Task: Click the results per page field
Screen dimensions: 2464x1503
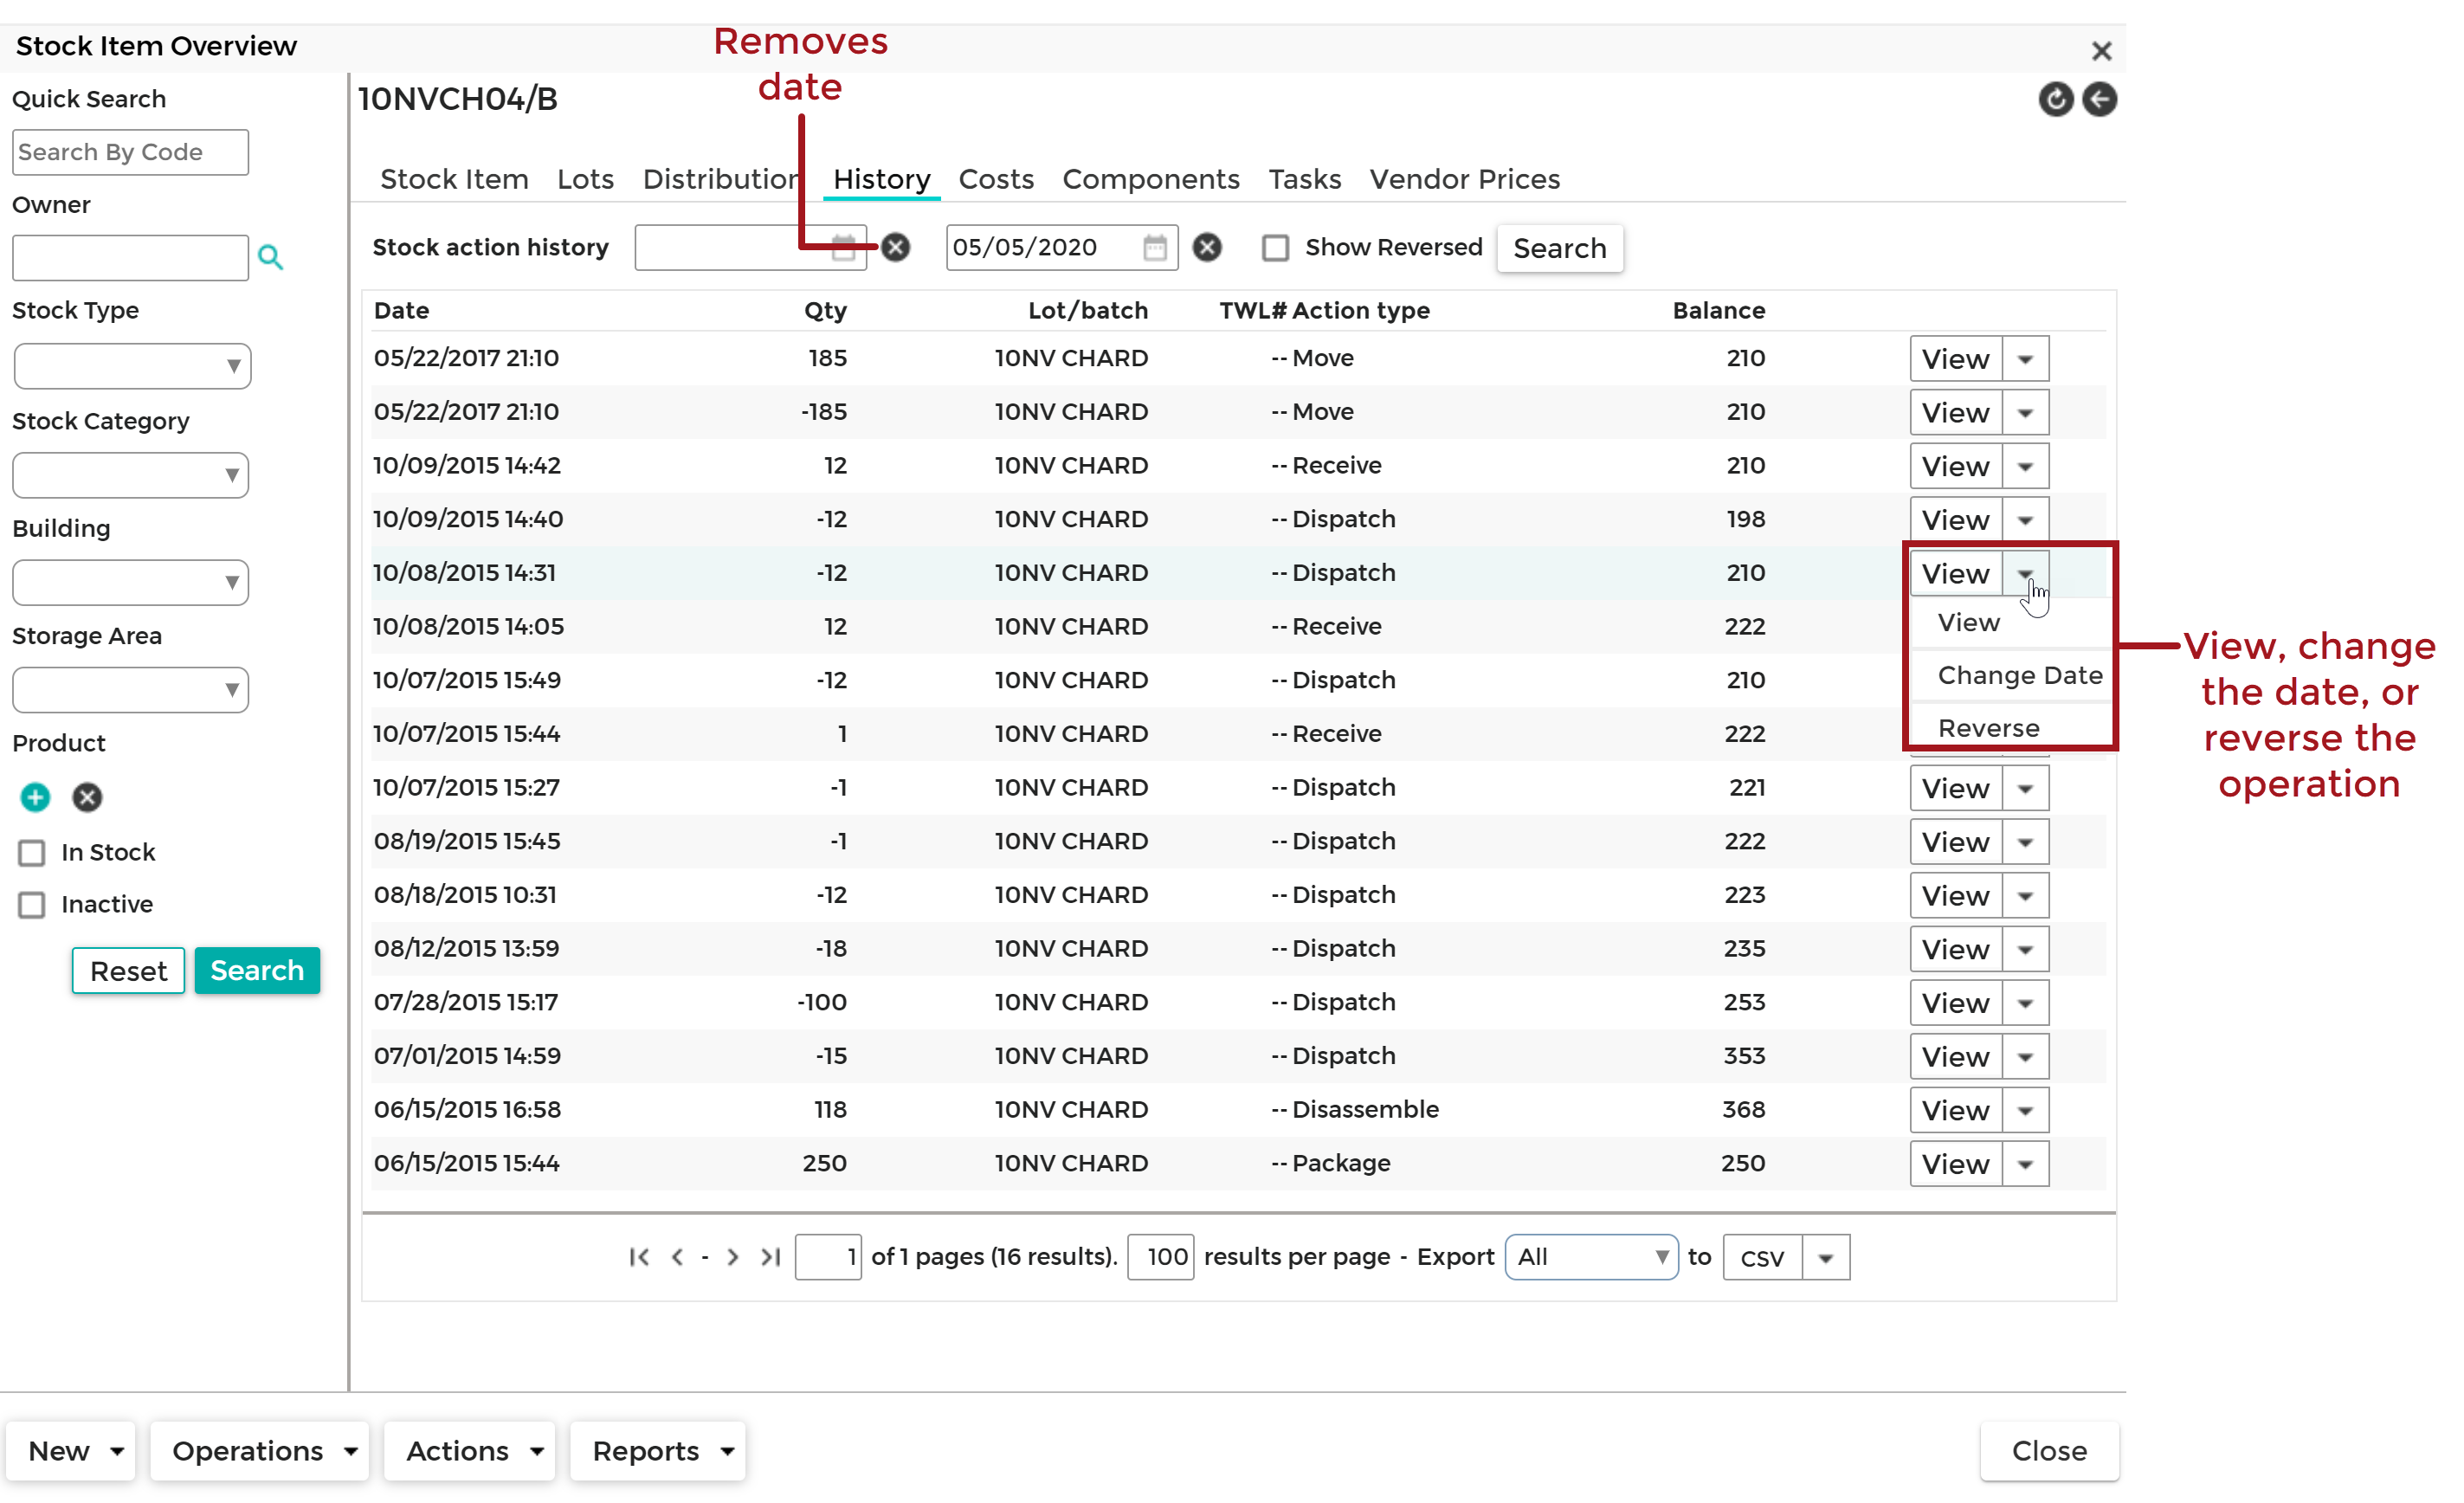Action: [1160, 1257]
